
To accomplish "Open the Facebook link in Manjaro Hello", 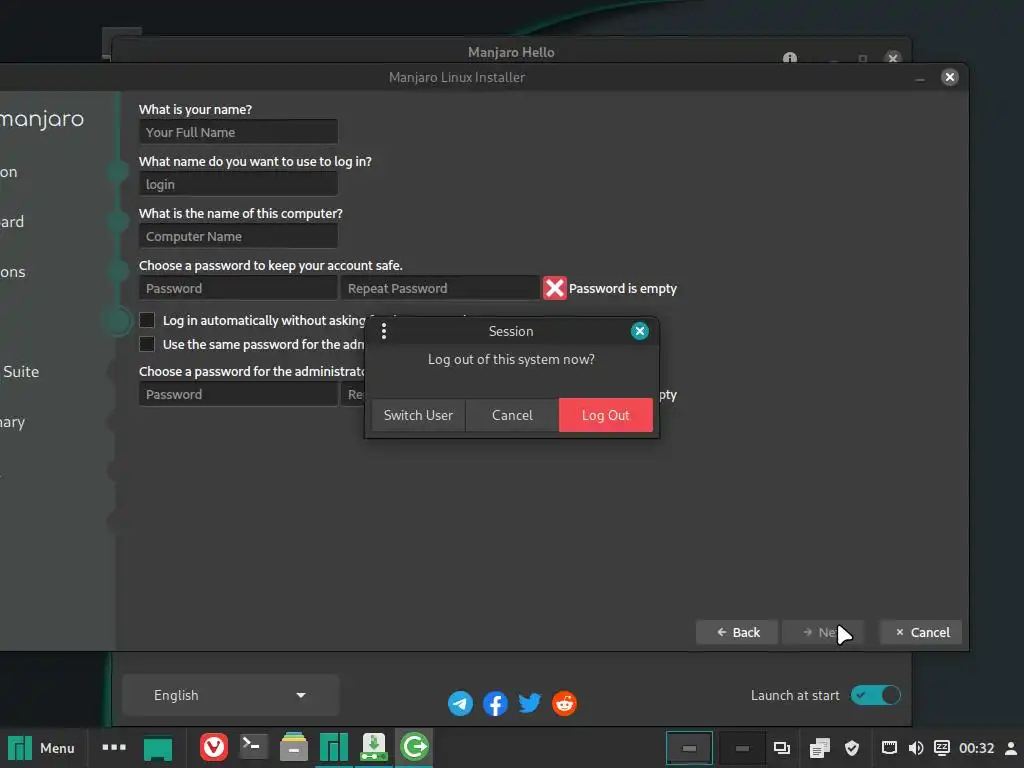I will click(495, 703).
